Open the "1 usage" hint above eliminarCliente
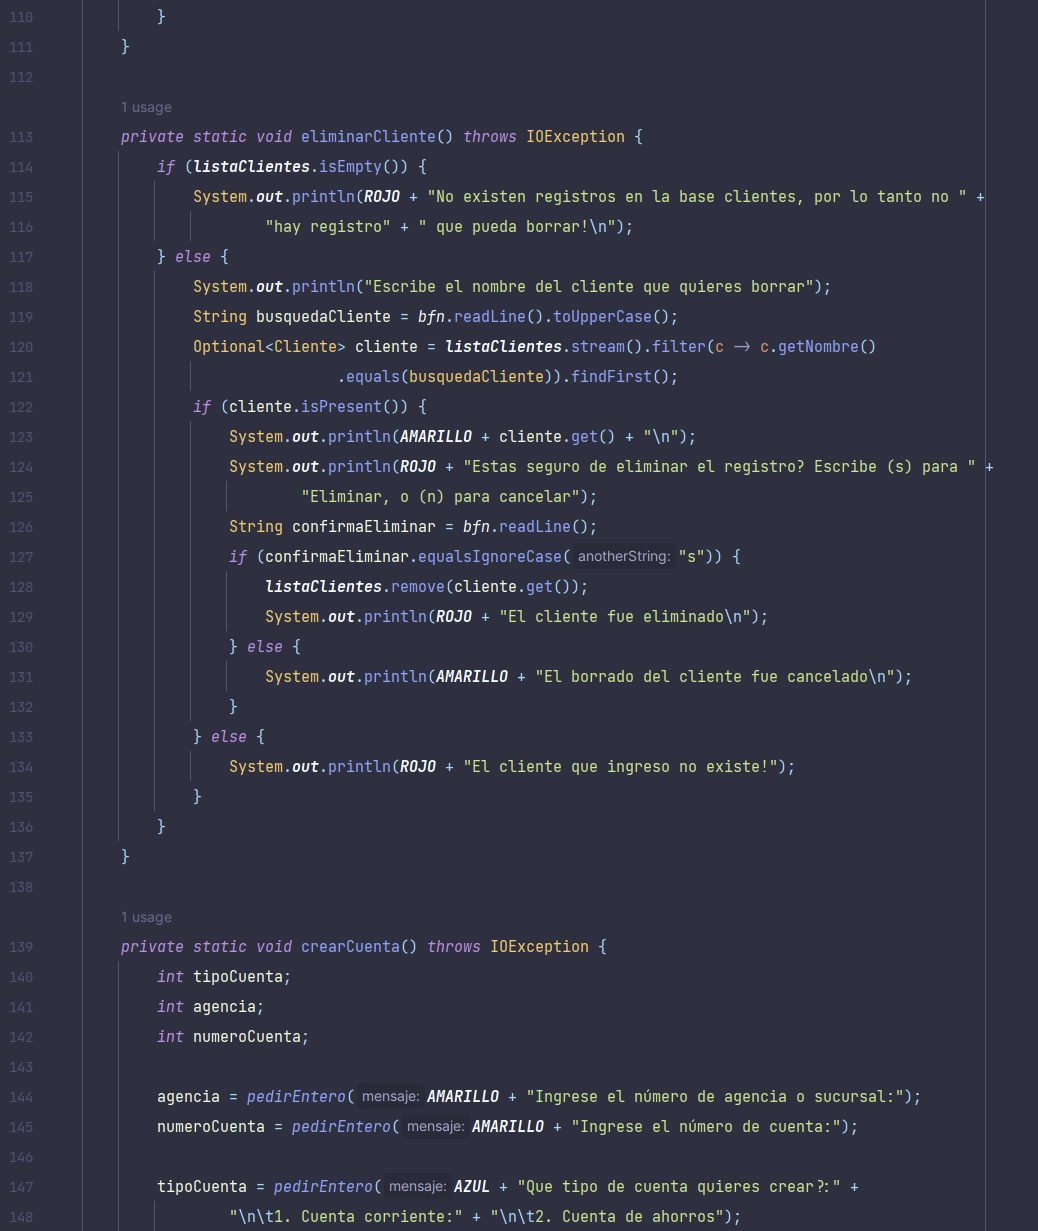The width and height of the screenshot is (1038, 1231). (x=146, y=107)
